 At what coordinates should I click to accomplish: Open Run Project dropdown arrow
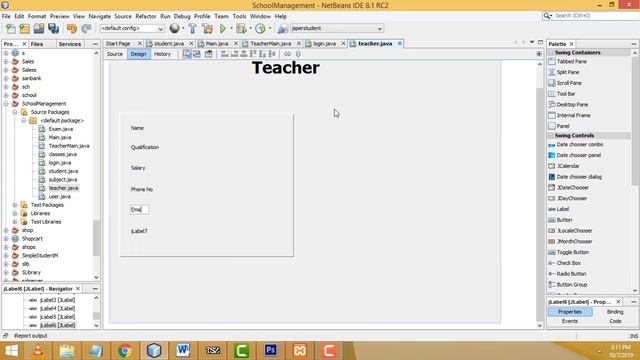click(x=231, y=28)
